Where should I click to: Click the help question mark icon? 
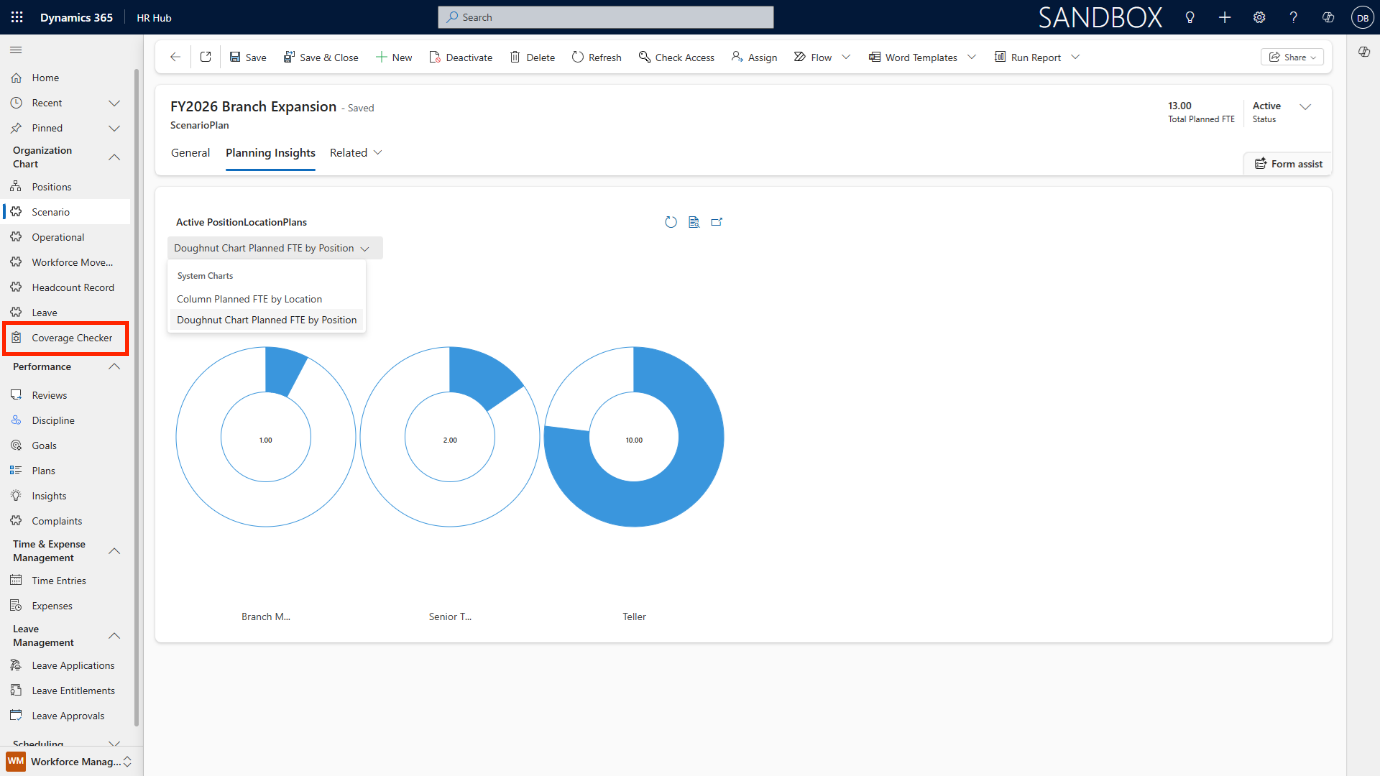1293,17
